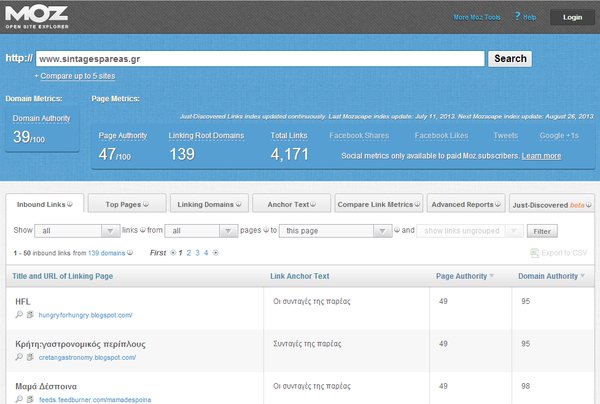Image resolution: width=600 pixels, height=404 pixels.
Task: Click the question mark Help icon
Action: click(x=516, y=17)
